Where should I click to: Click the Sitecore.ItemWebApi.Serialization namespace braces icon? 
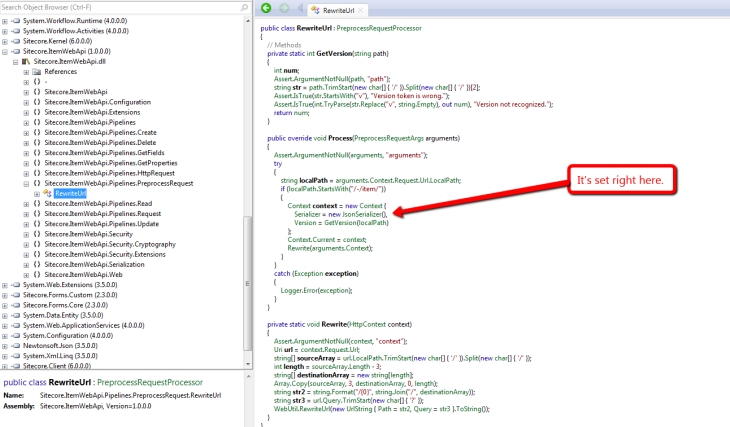(x=37, y=264)
